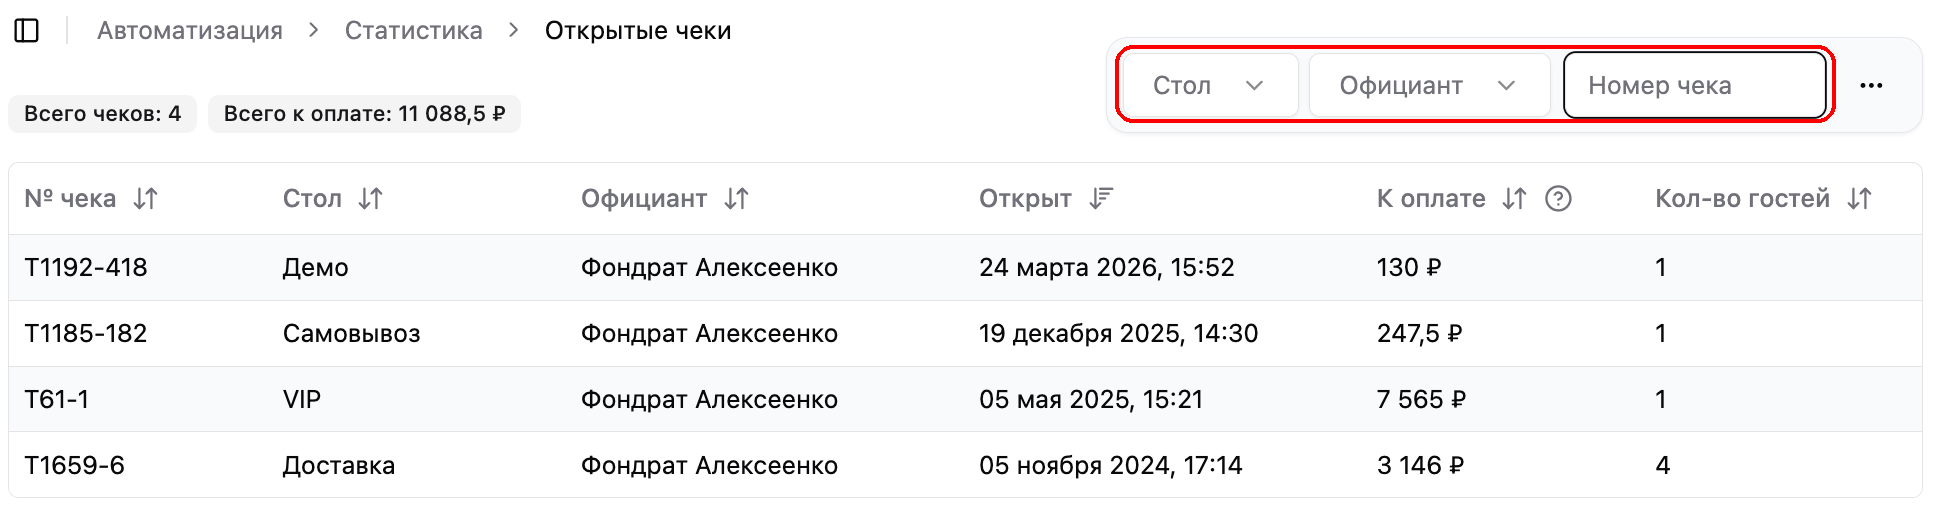Open check row T1192-418

(x=965, y=268)
